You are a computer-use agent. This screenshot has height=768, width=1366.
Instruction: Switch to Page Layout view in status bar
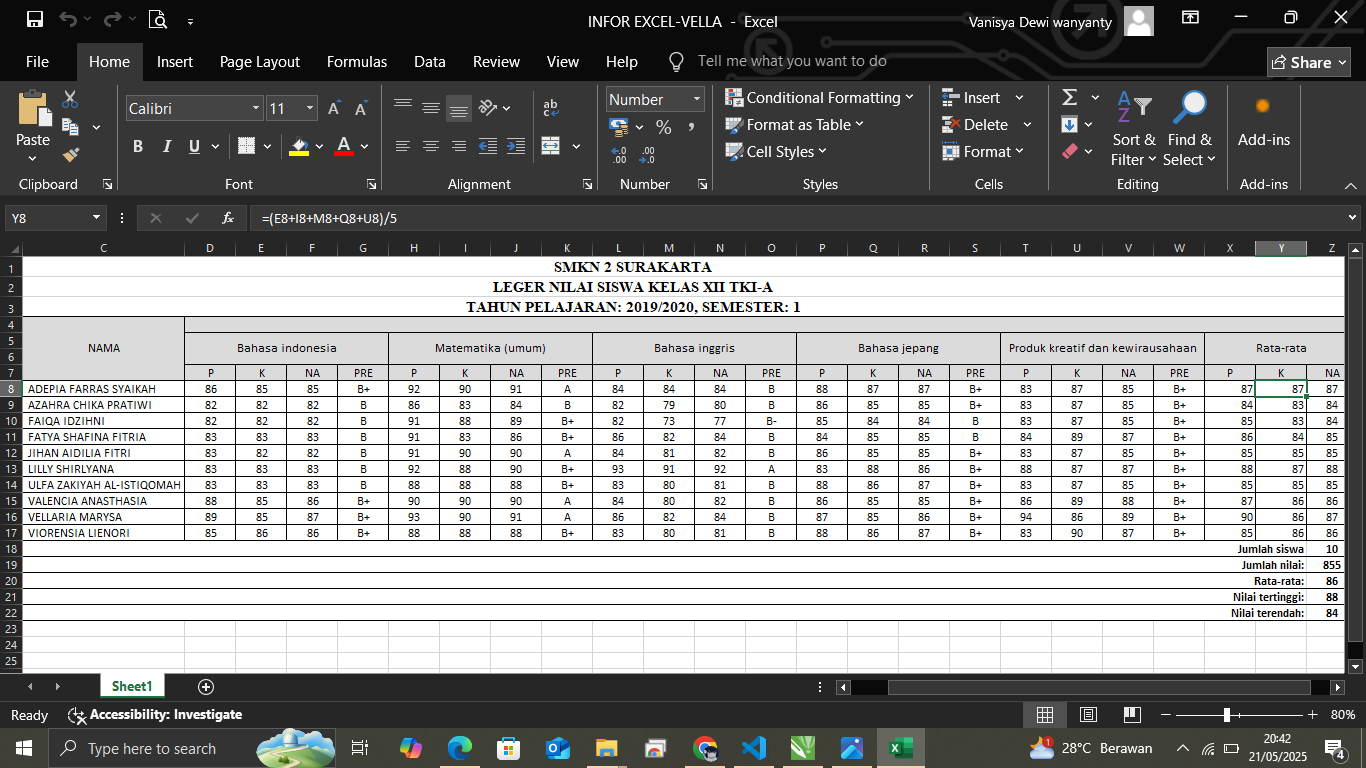tap(1089, 715)
